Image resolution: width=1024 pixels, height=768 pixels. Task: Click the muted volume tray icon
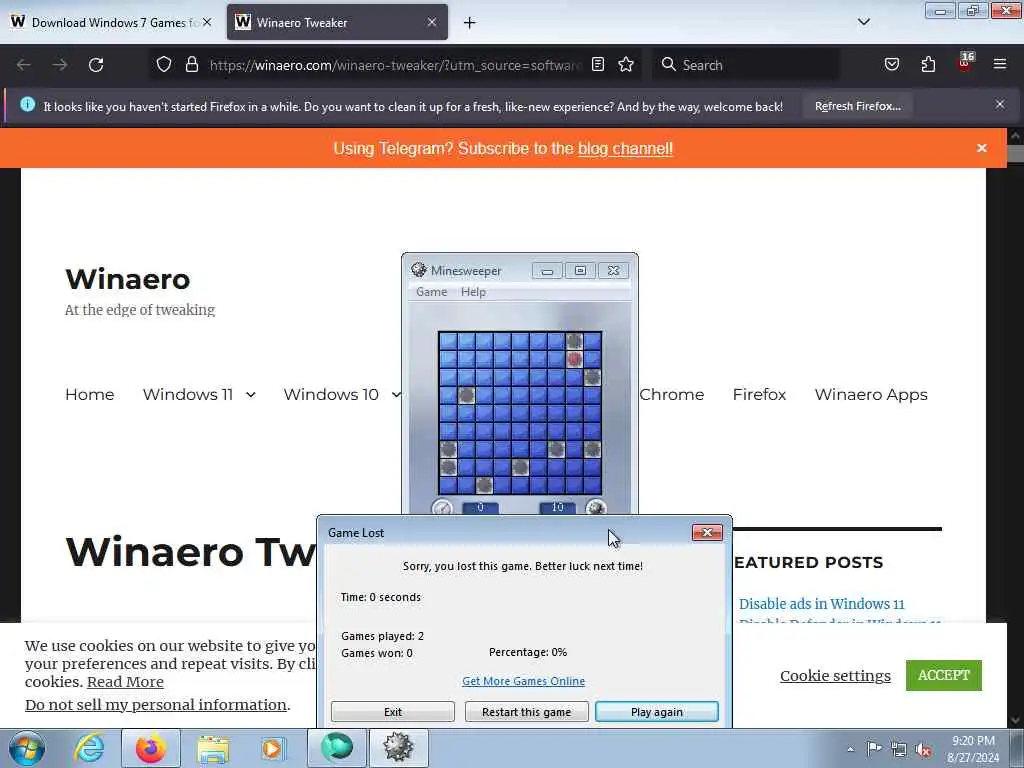[x=923, y=750]
